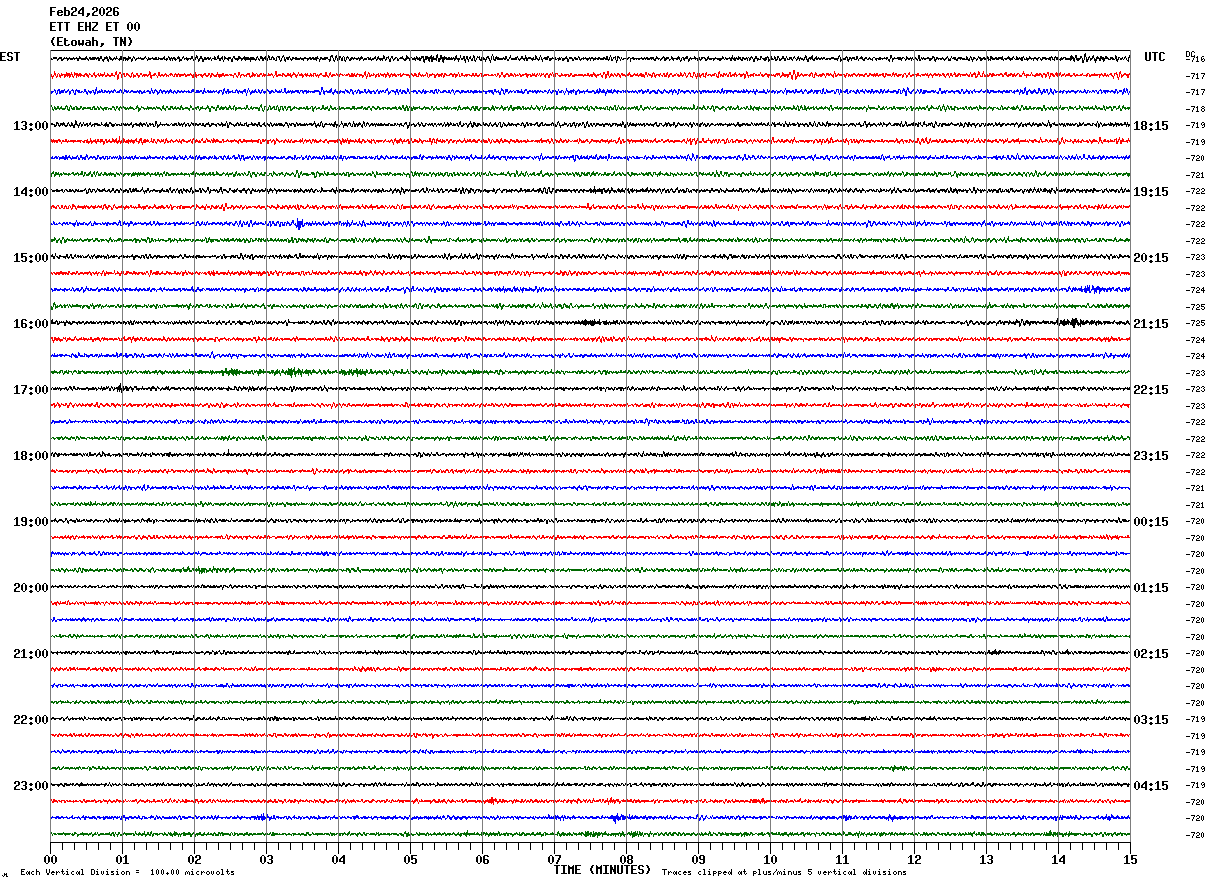Click the '19:15' UTC time label
The image size is (1210, 886).
pyautogui.click(x=1151, y=192)
